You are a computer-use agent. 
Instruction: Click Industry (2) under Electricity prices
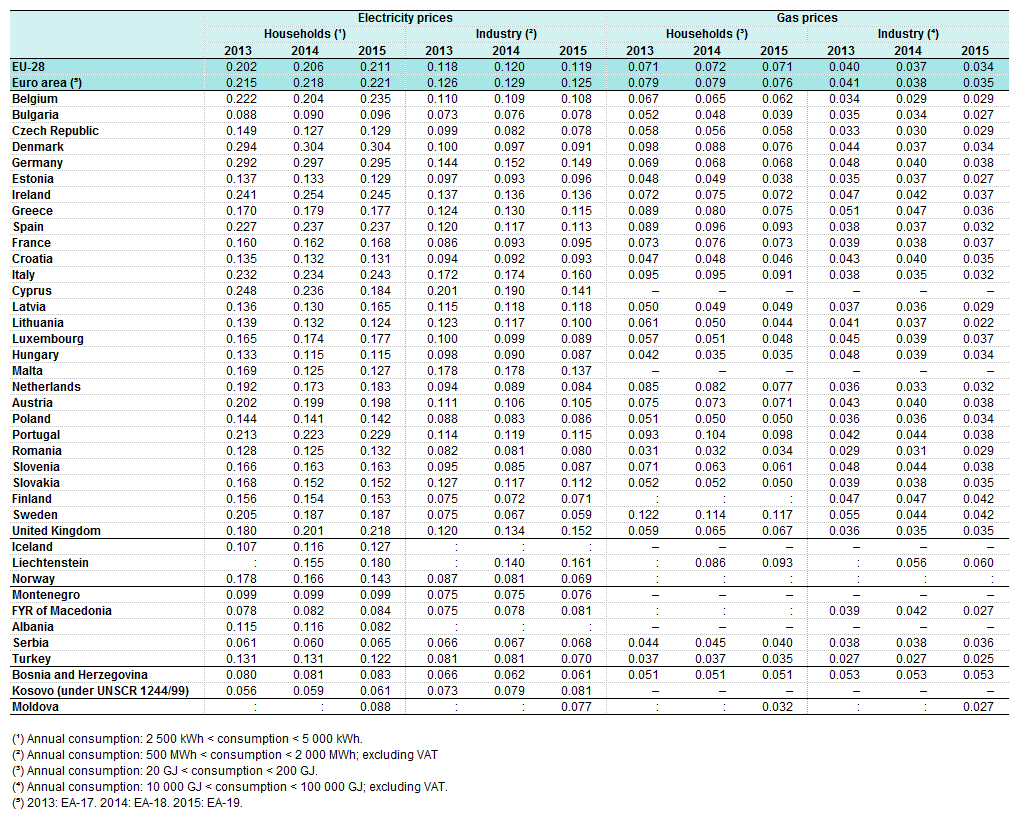tap(506, 34)
